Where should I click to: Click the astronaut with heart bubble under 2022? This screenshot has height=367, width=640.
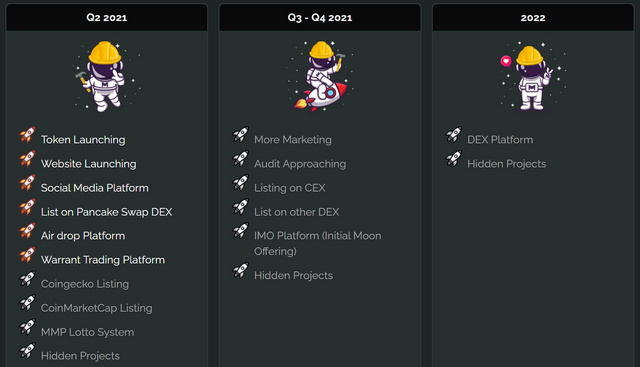tap(533, 78)
